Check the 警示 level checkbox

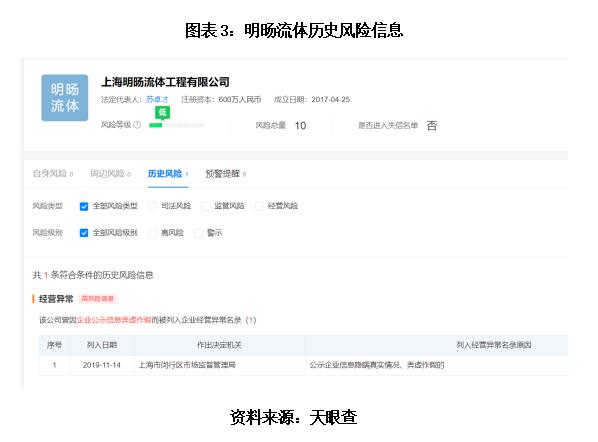point(198,233)
